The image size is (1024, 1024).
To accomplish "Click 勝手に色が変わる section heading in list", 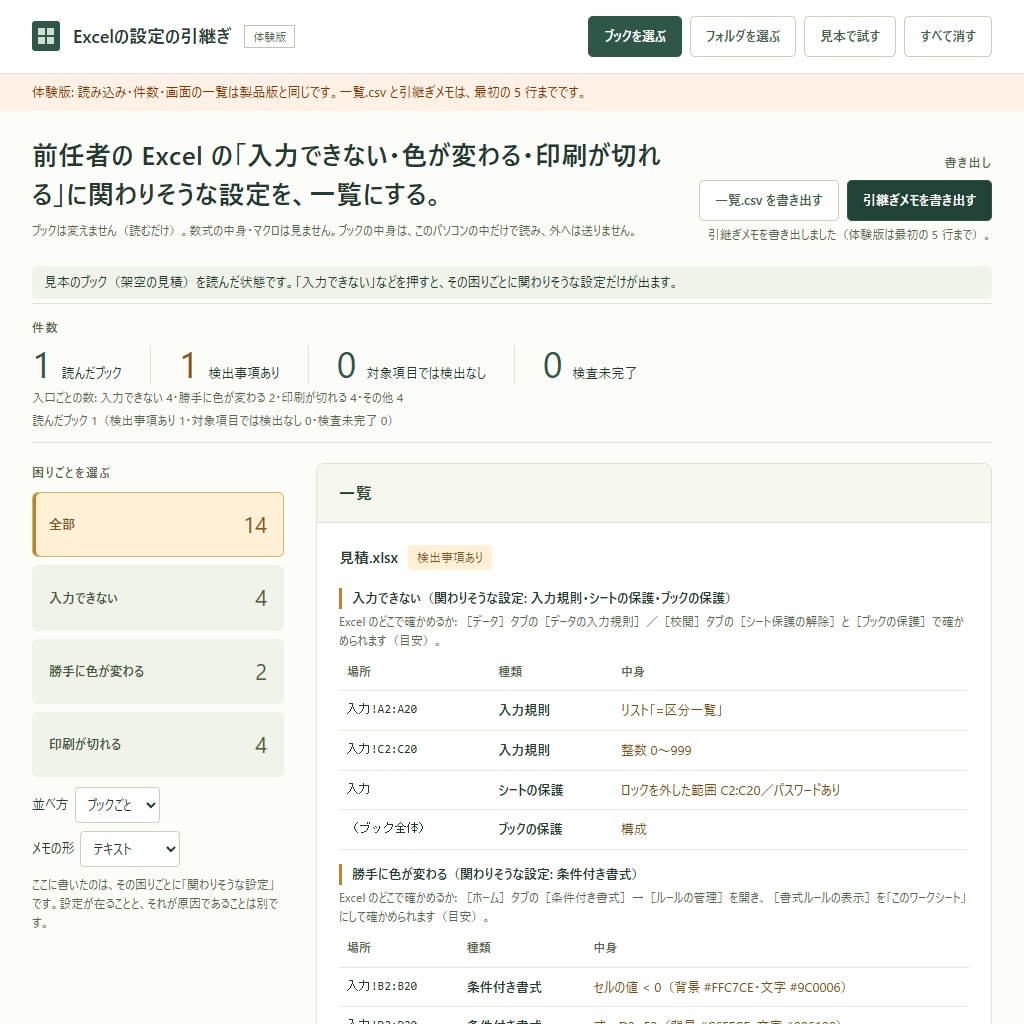I will coord(494,874).
